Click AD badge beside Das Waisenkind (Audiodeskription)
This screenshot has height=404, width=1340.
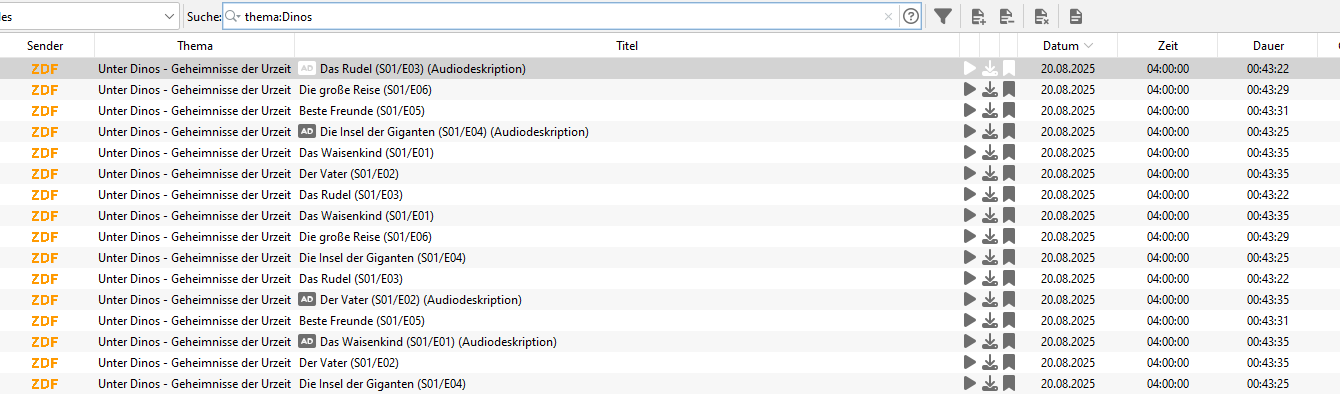307,342
